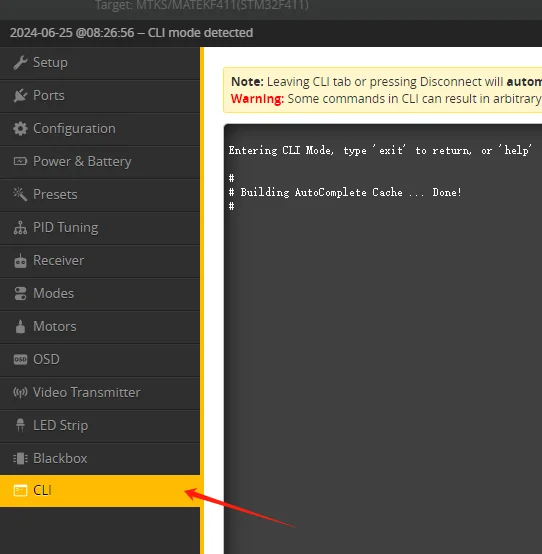This screenshot has height=554, width=542.
Task: Click the red Warning text in notice
Action: tap(257, 99)
